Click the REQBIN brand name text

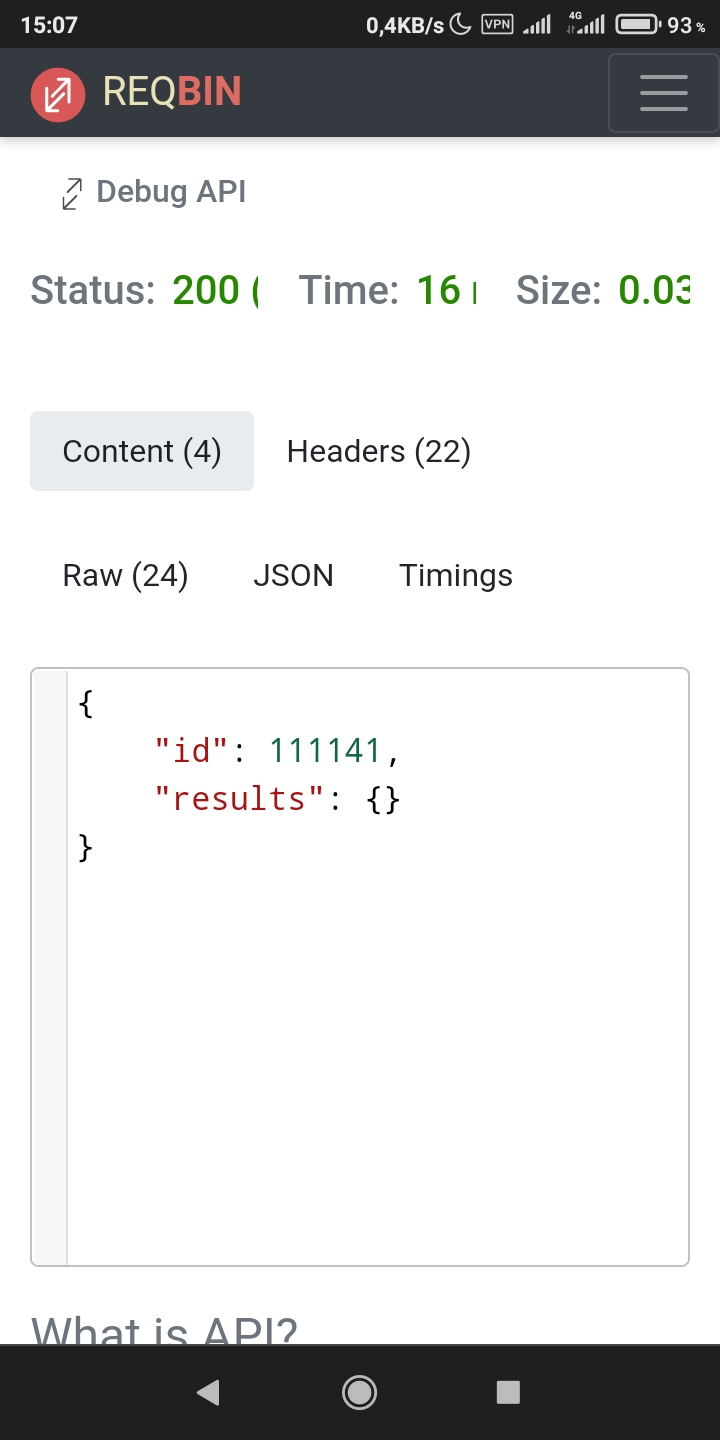tap(172, 93)
